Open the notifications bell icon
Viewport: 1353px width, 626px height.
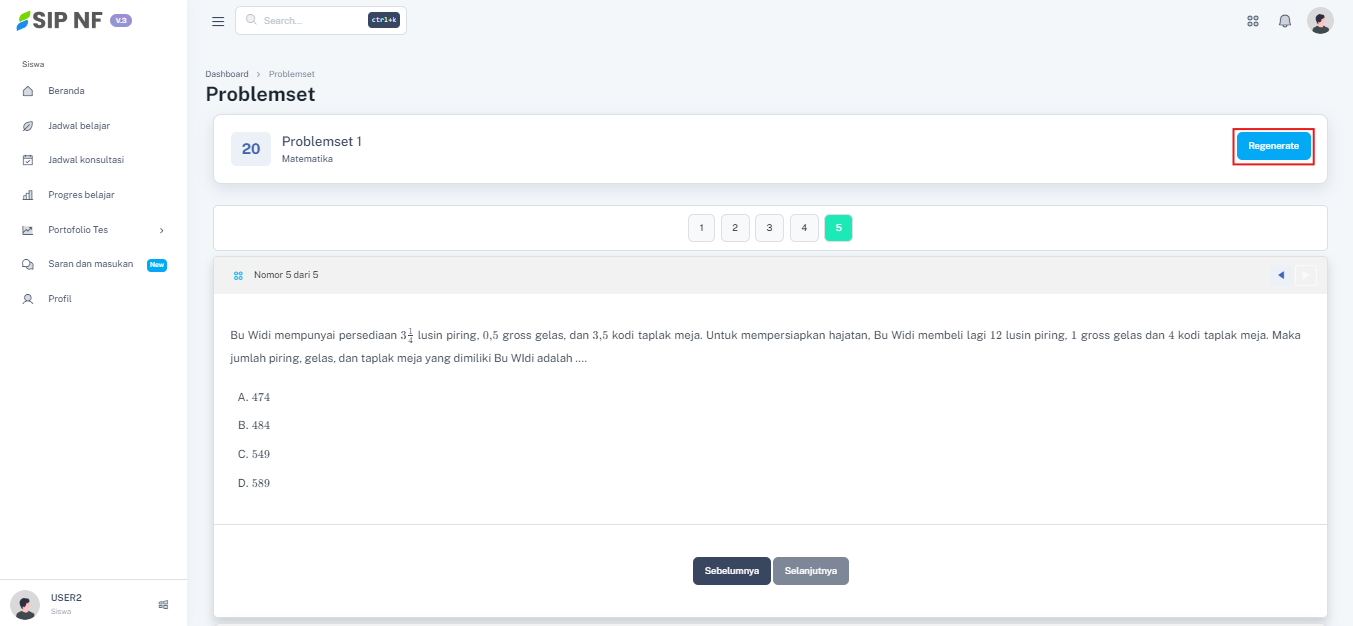[1285, 21]
